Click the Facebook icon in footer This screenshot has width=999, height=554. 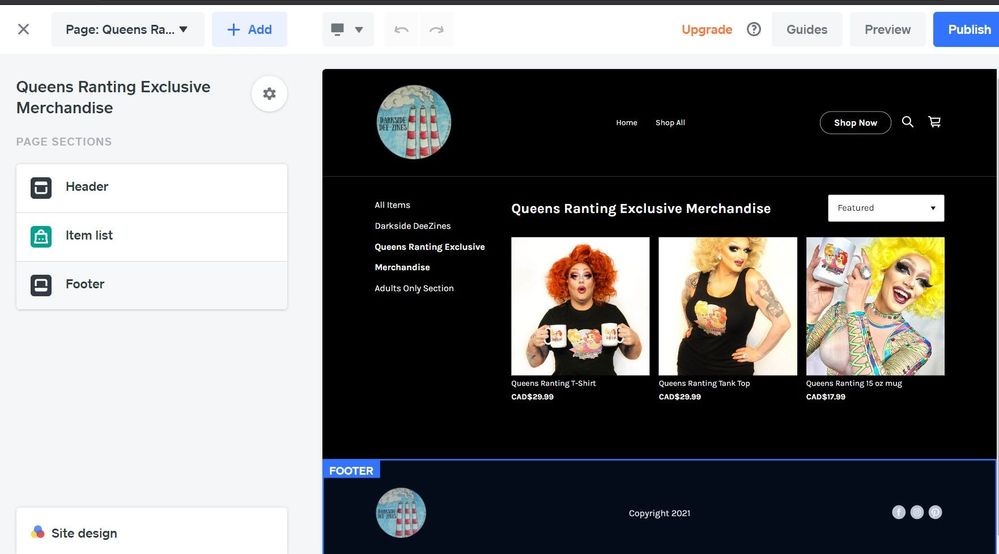[x=899, y=512]
